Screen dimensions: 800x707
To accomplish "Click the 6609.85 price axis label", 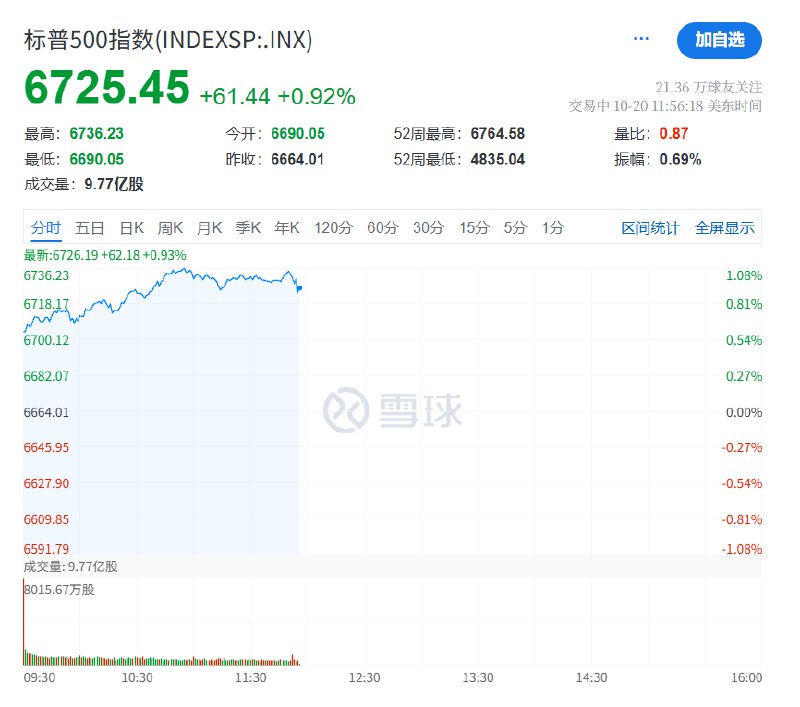I will coord(46,519).
